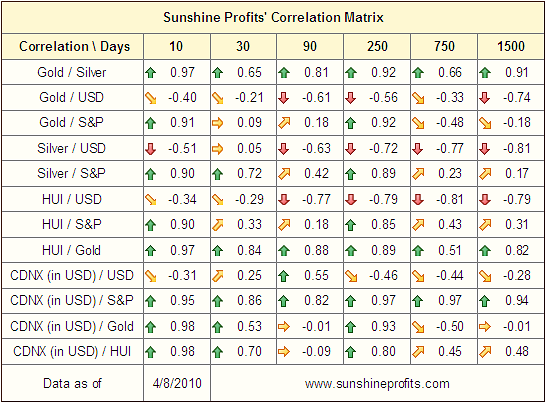
Task: Click green up arrow beside CDNX / S&P 0.94
Action: tap(485, 301)
